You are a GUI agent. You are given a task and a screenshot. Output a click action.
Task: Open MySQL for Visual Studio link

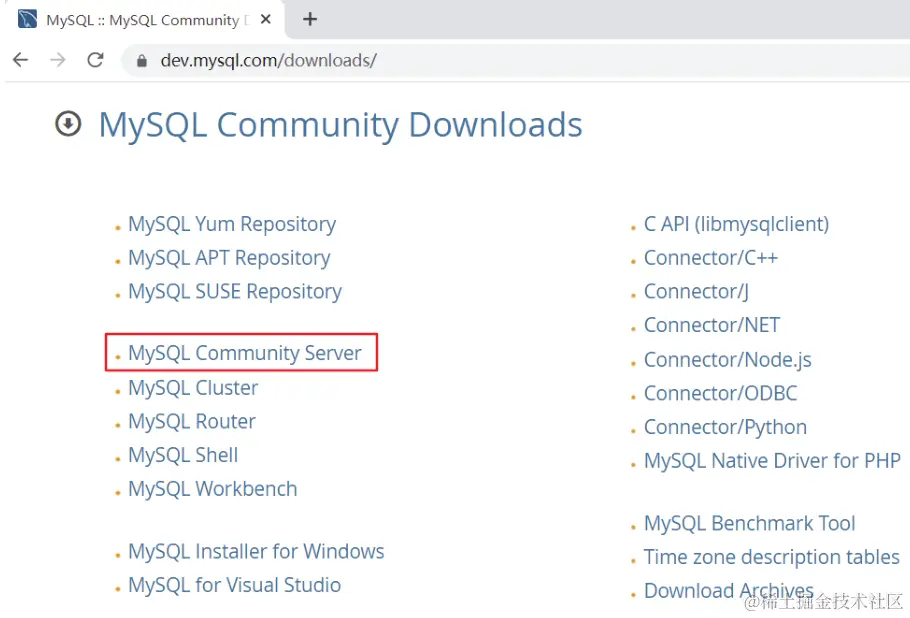234,585
